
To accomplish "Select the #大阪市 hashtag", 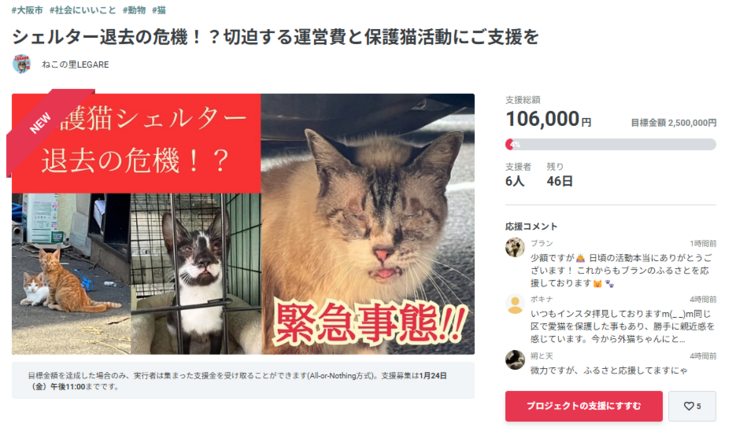I will pyautogui.click(x=27, y=10).
